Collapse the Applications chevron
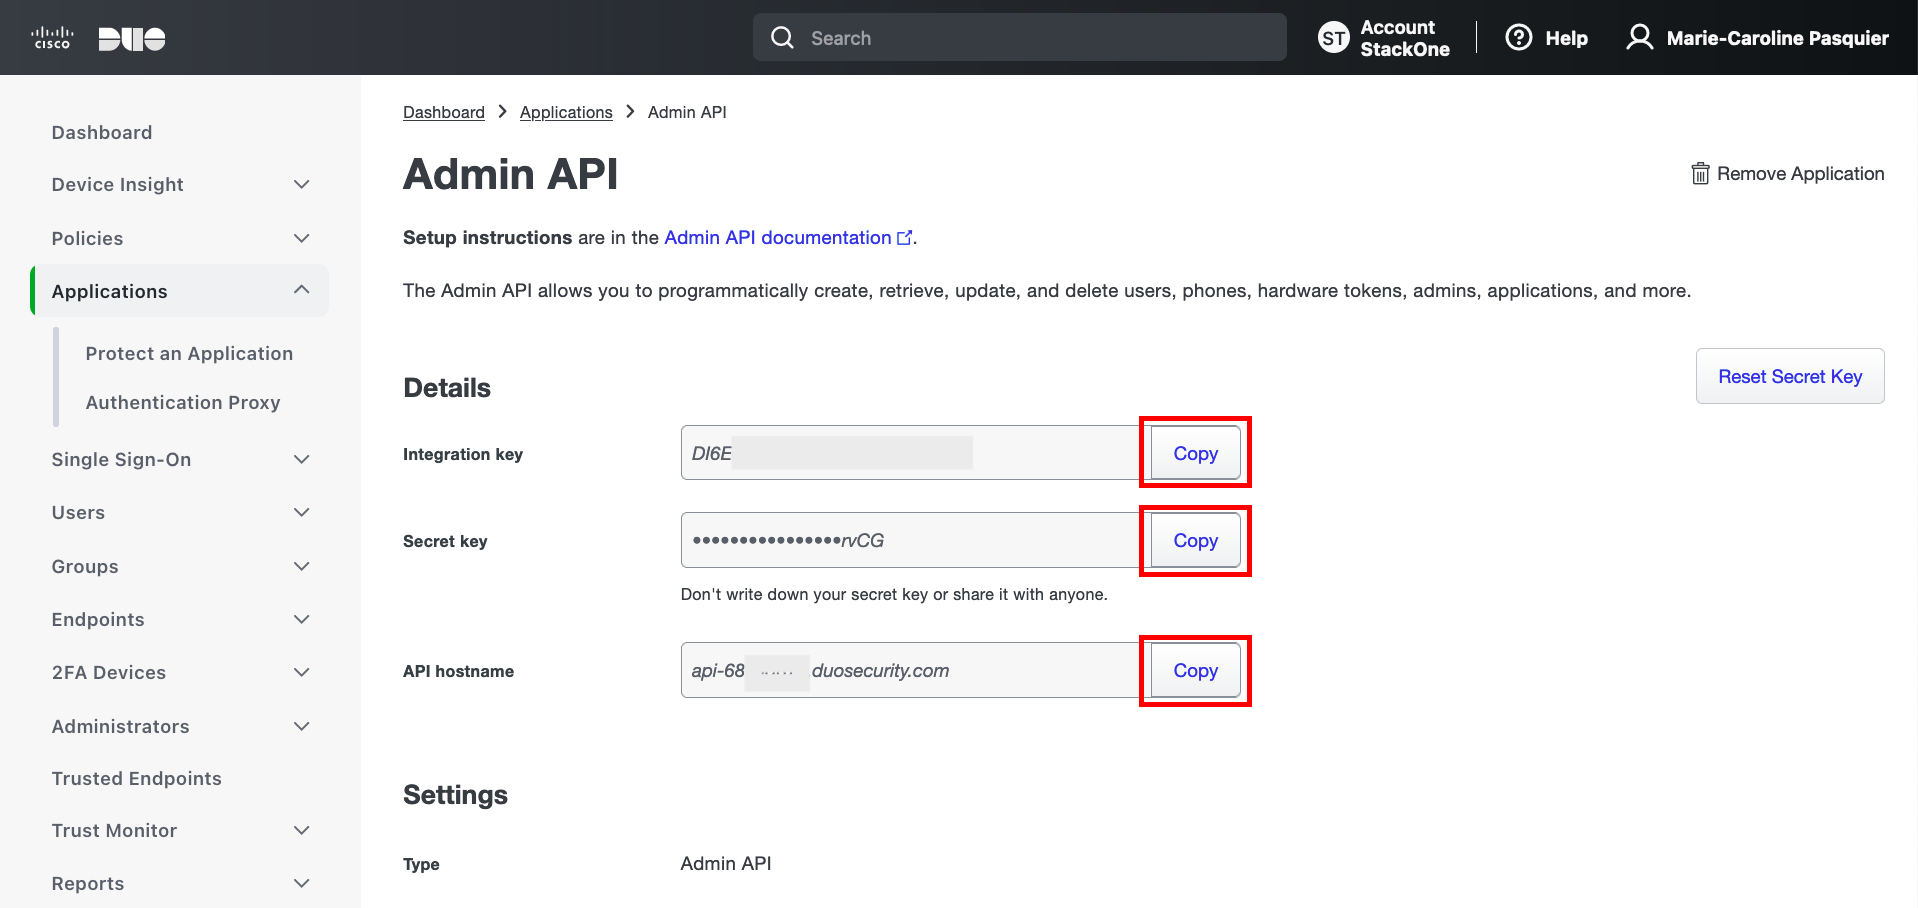 coord(302,290)
